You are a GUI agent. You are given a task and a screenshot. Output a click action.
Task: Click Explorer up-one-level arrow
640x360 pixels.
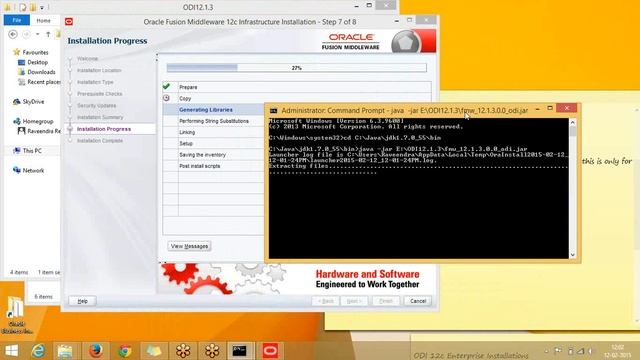pos(48,34)
